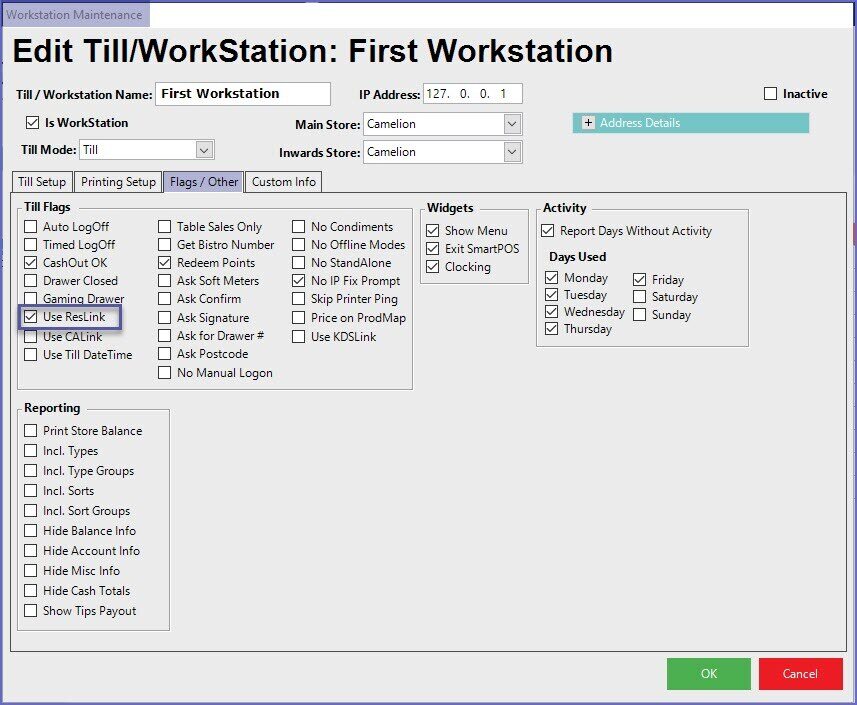The width and height of the screenshot is (857, 705).
Task: Tick the Inactive checkbox
Action: (x=770, y=94)
